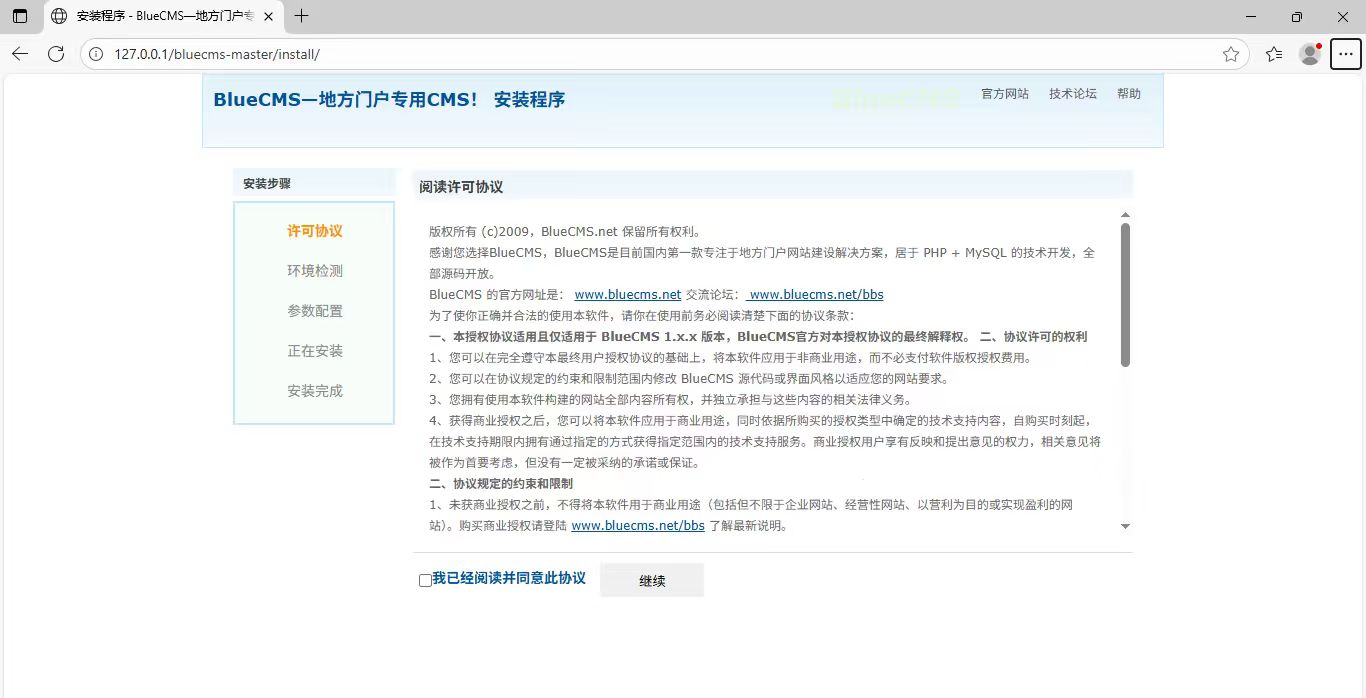Click the site information icon in the address bar
Image resolution: width=1366 pixels, height=698 pixels.
click(96, 54)
